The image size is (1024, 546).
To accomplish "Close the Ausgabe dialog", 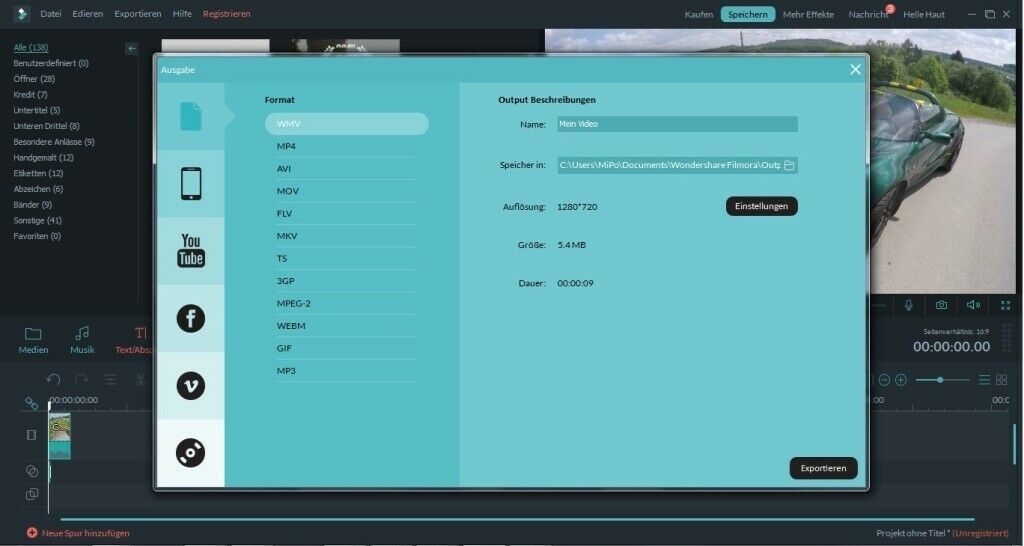I will 855,70.
